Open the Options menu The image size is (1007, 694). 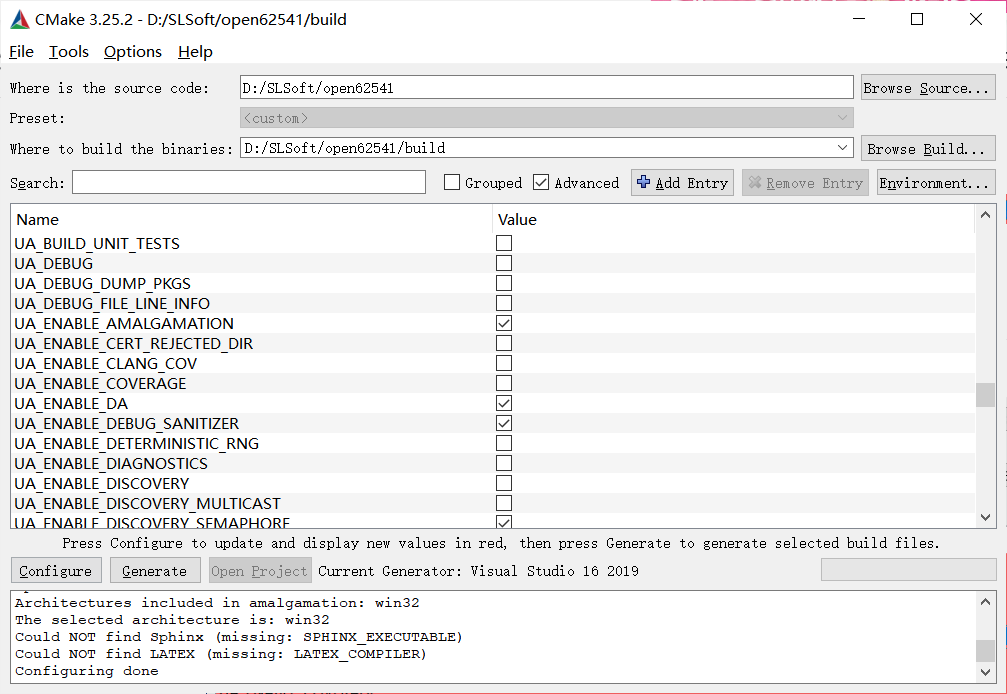(x=132, y=51)
